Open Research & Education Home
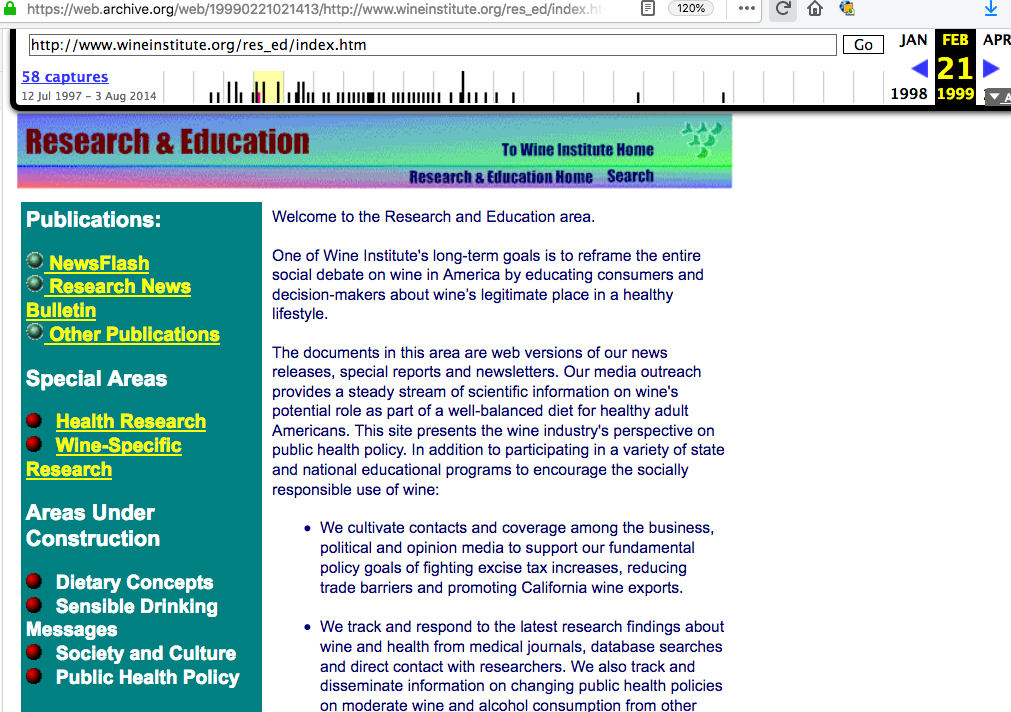This screenshot has width=1011, height=712. click(501, 177)
